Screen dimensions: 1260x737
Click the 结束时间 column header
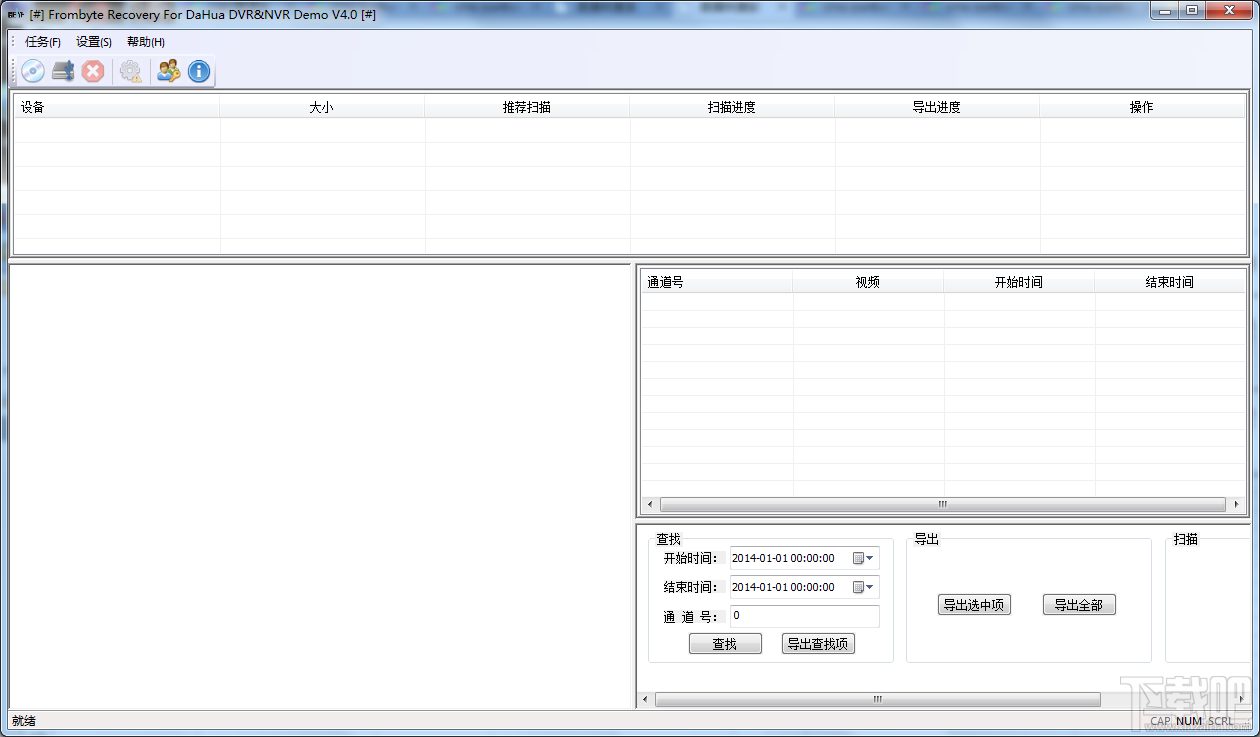tap(1170, 282)
